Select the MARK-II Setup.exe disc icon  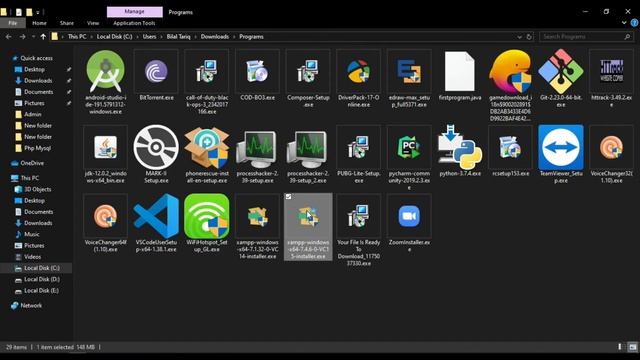pyautogui.click(x=156, y=147)
